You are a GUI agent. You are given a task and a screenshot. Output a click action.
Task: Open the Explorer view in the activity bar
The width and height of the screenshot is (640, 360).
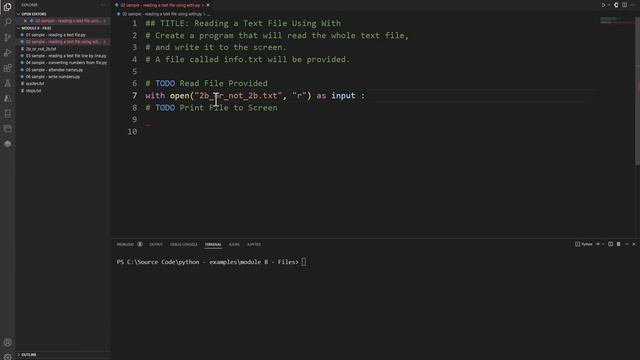(7, 7)
